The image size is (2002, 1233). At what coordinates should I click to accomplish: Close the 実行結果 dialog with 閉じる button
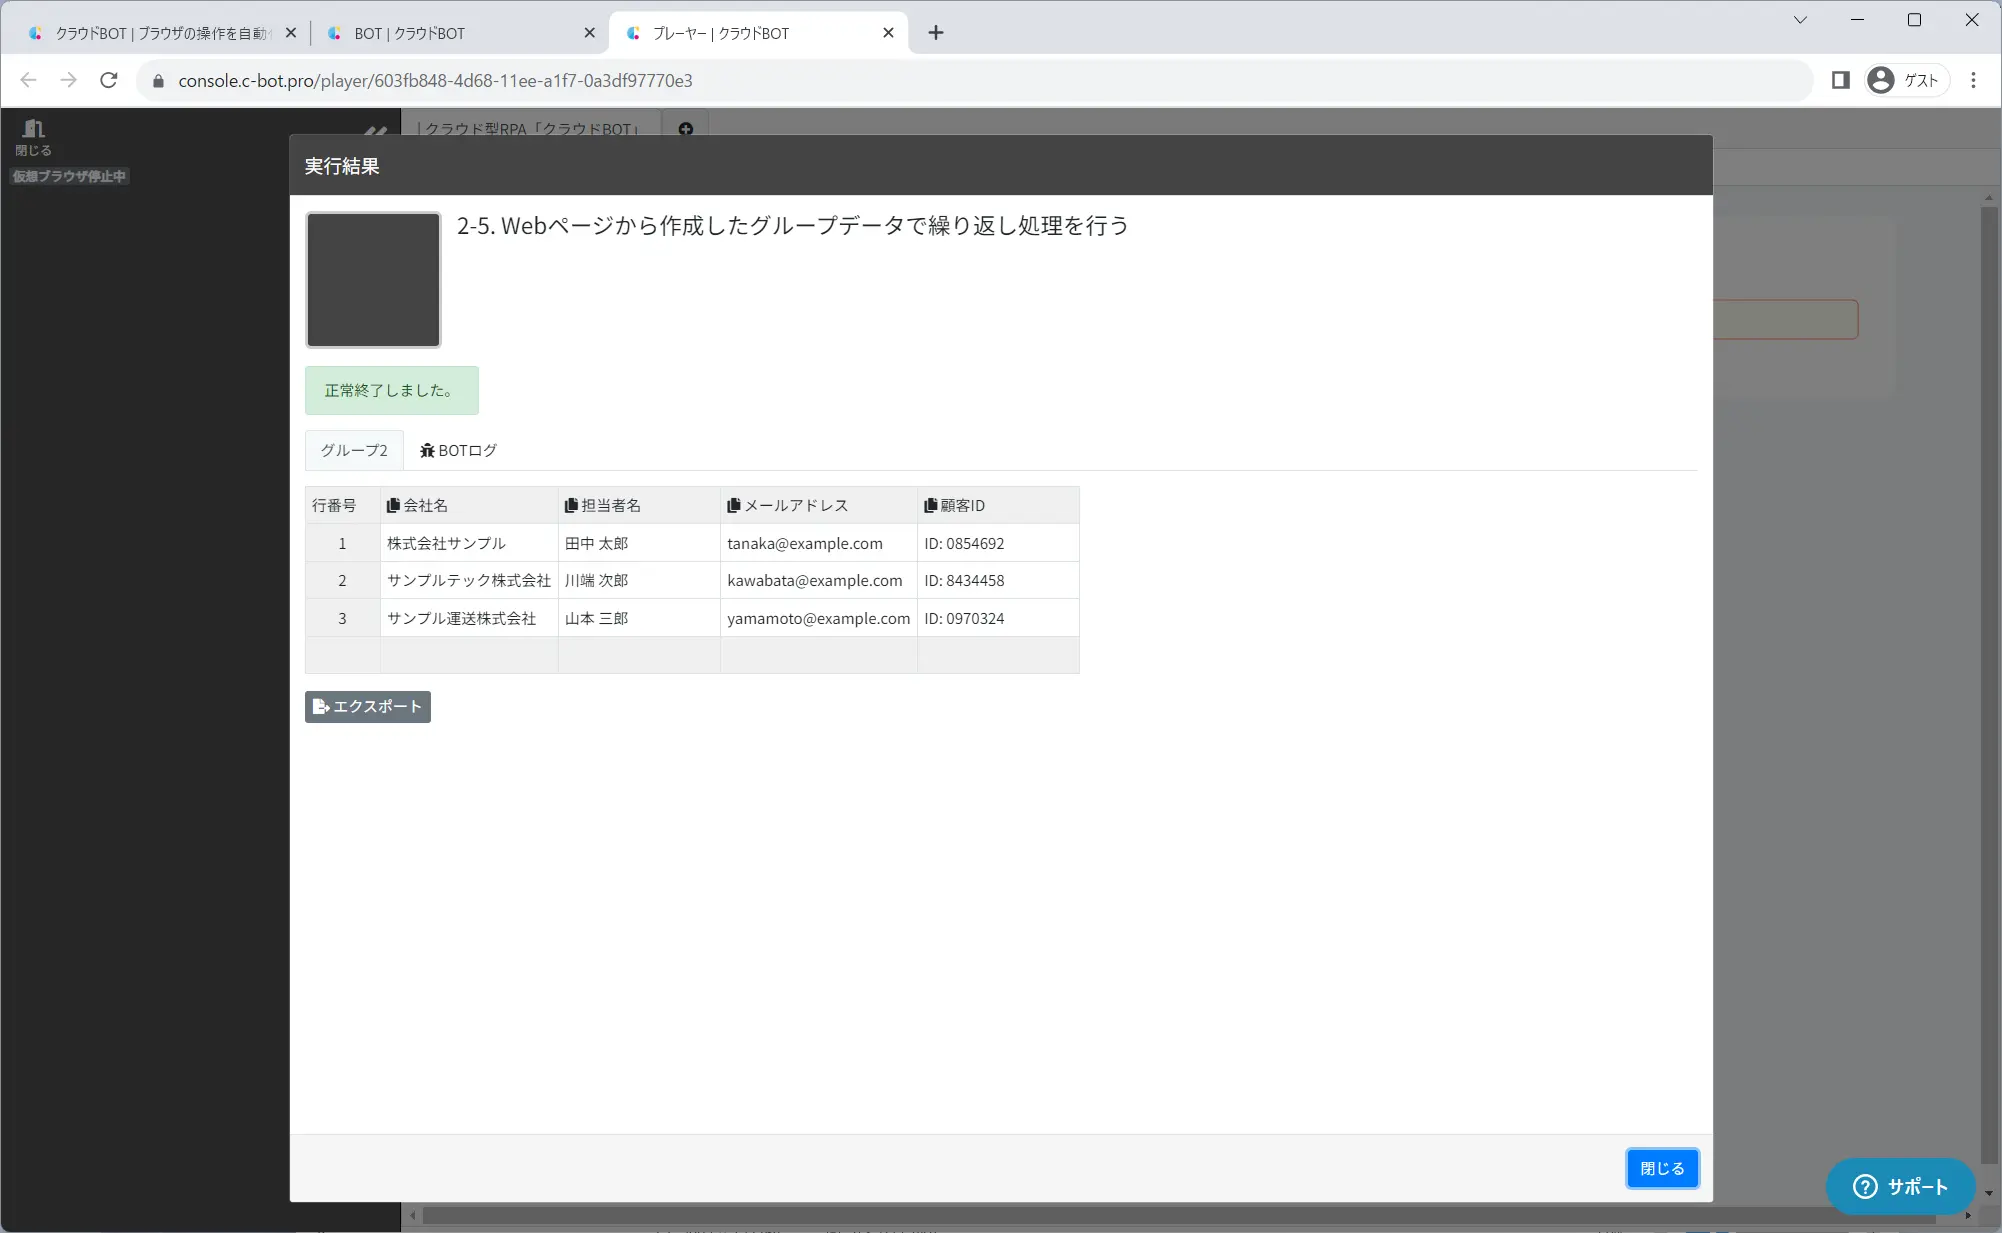point(1662,1168)
